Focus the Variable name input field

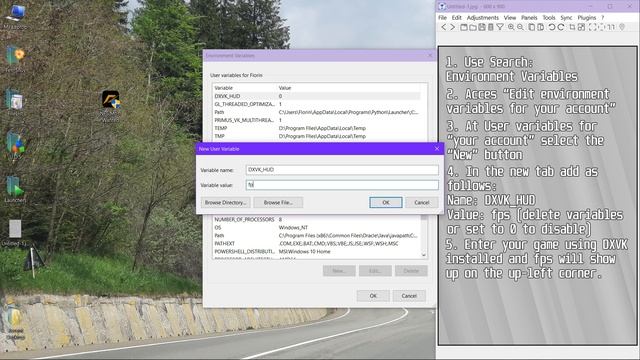point(342,169)
